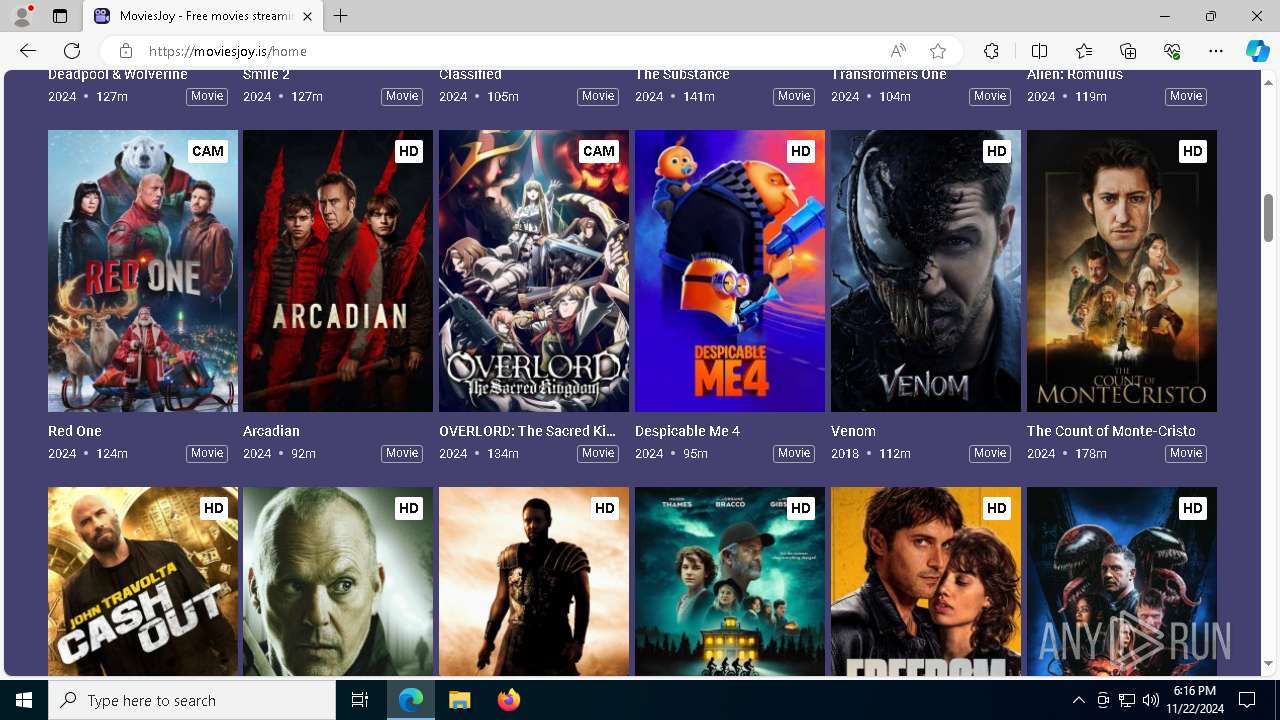This screenshot has width=1280, height=720.
Task: Click the Red One title link
Action: point(75,431)
